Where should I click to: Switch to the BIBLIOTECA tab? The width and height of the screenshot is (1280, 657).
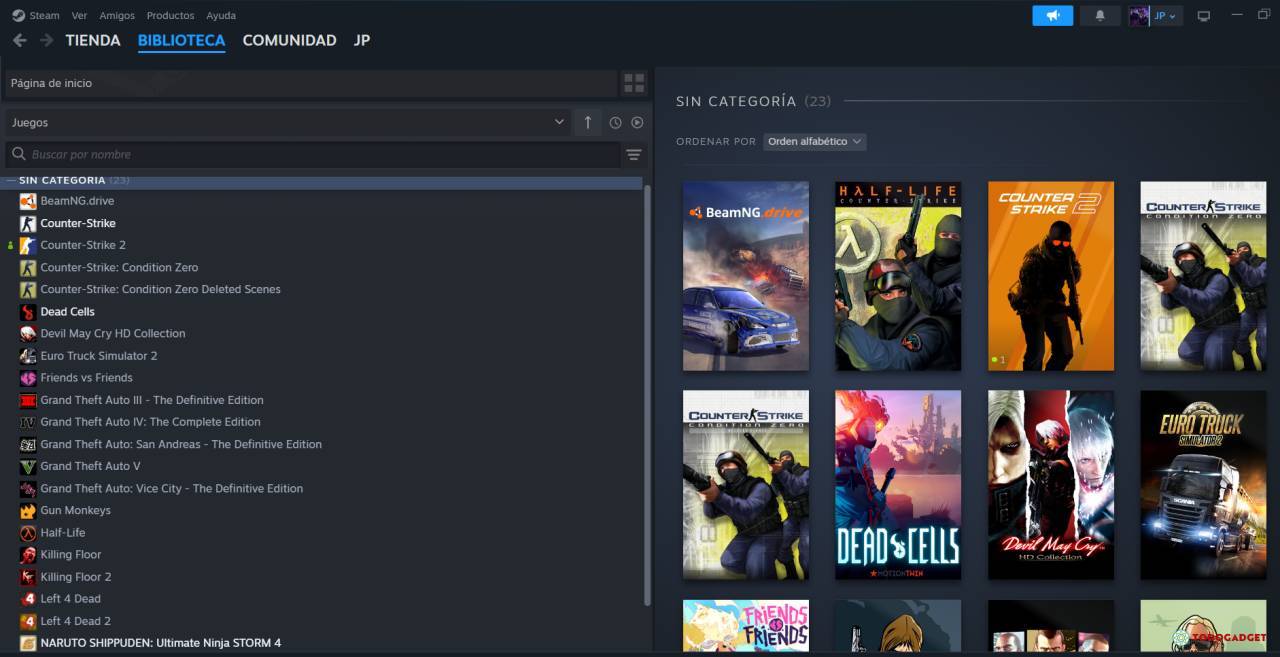181,40
